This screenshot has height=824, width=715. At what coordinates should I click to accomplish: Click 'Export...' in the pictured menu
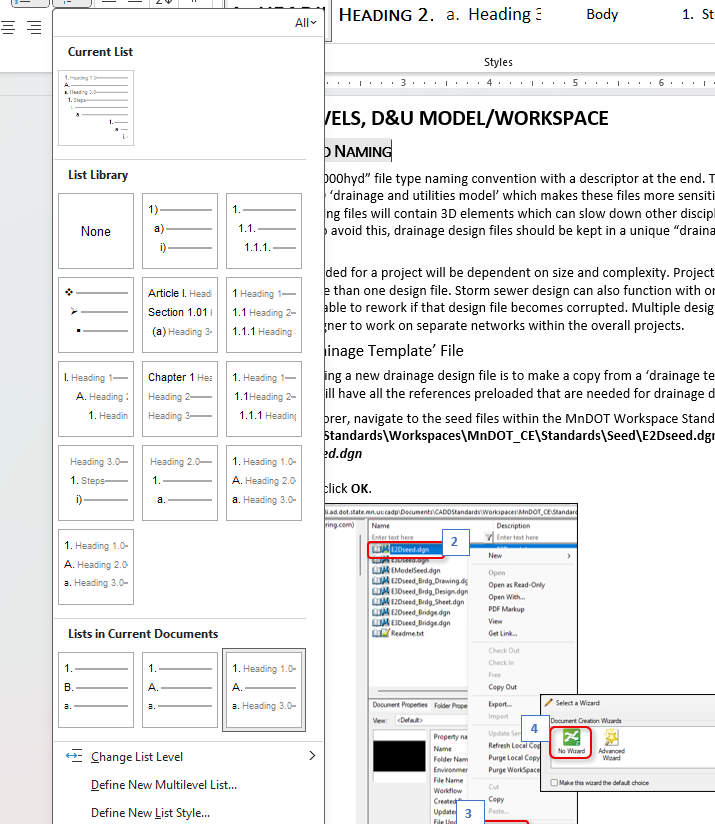[x=500, y=704]
